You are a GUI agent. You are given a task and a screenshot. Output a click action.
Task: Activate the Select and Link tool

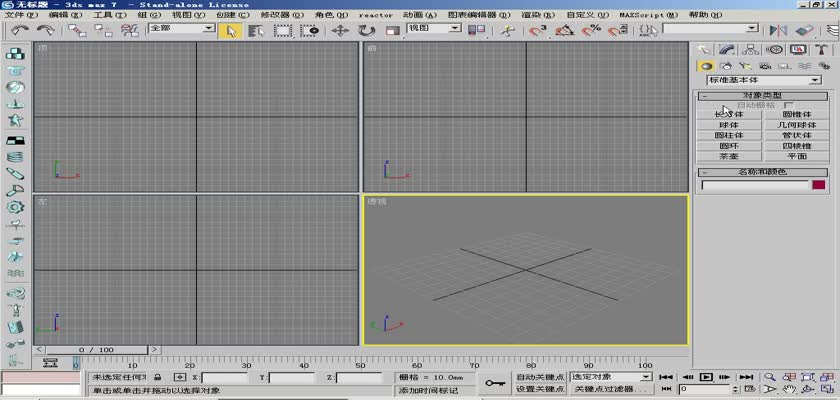tap(77, 31)
